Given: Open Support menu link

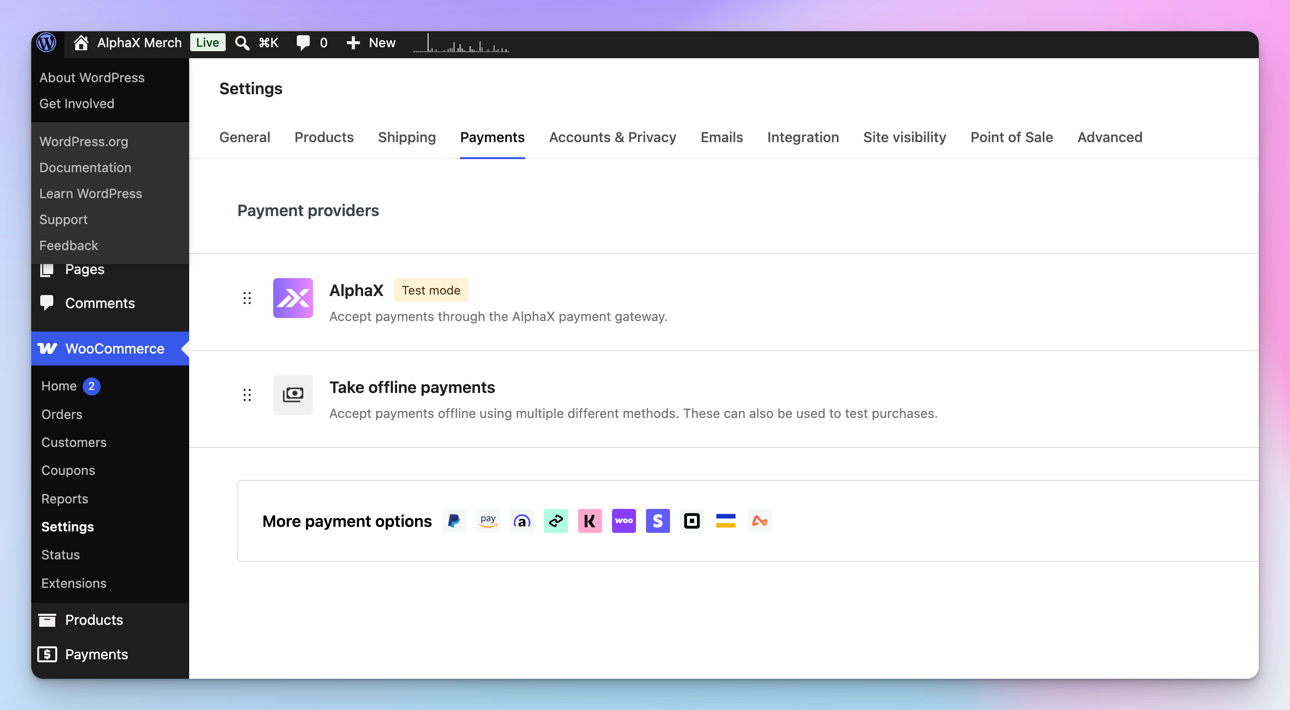Looking at the screenshot, I should [x=63, y=219].
